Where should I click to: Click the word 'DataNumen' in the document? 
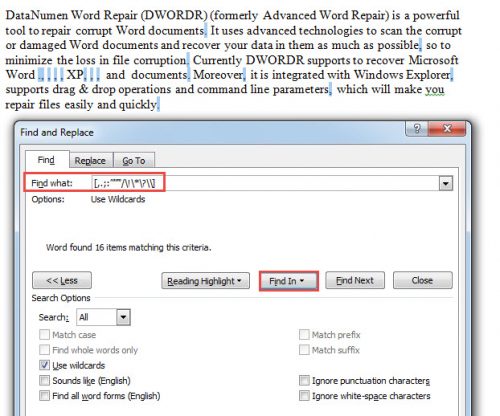tap(37, 15)
